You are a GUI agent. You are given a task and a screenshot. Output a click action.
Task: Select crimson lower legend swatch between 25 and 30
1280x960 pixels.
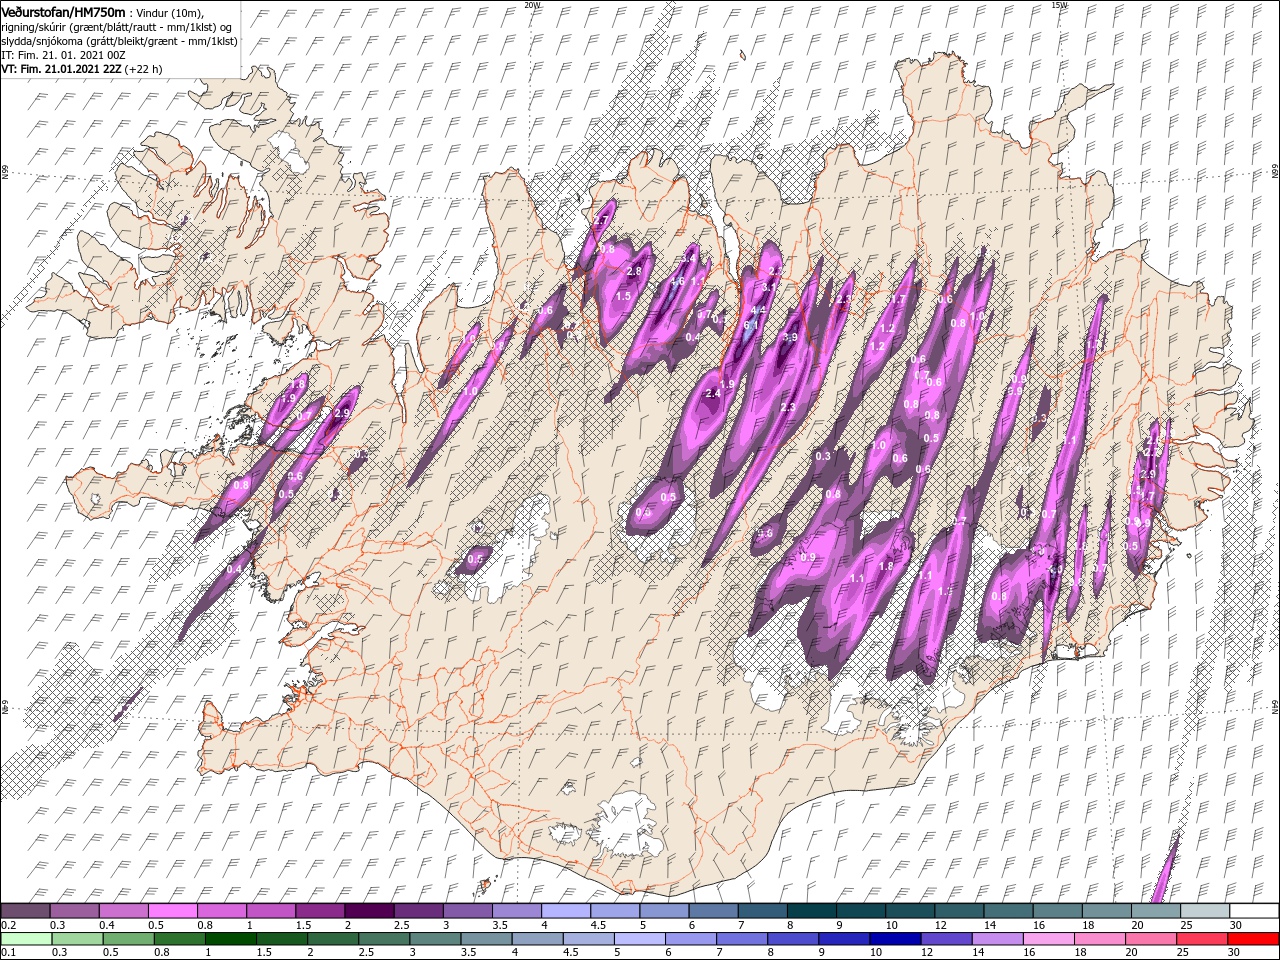click(1202, 939)
